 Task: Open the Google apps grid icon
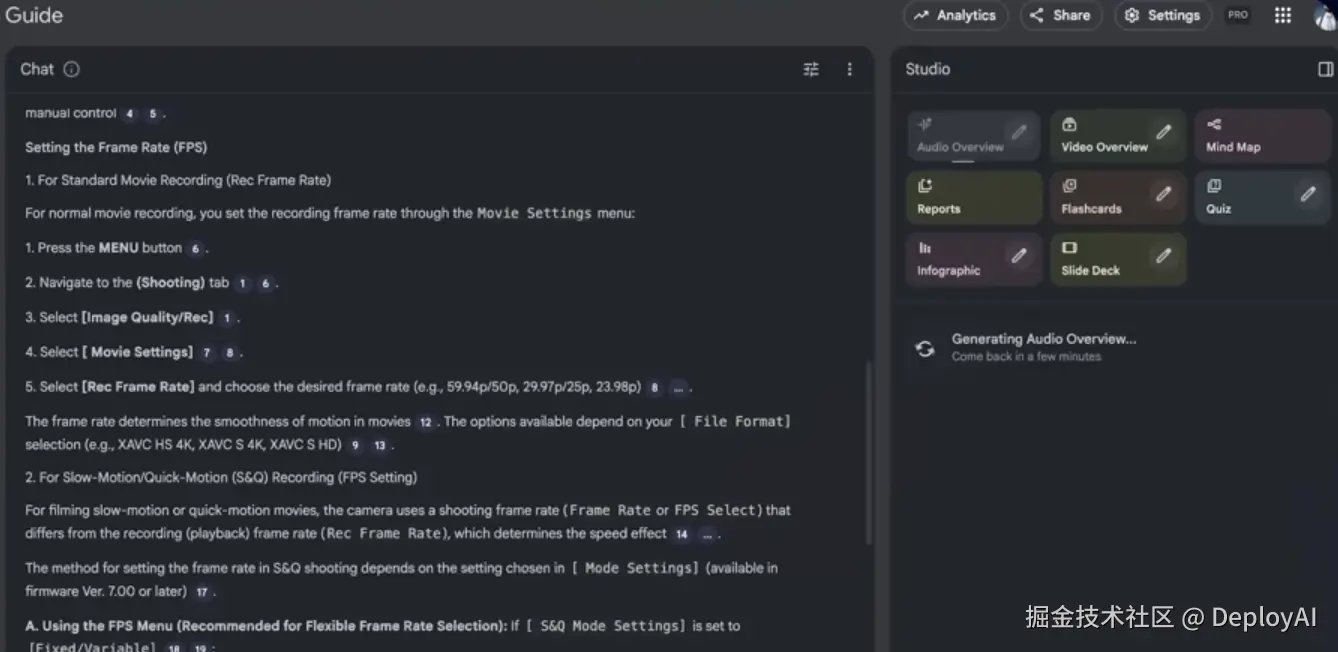(x=1283, y=15)
